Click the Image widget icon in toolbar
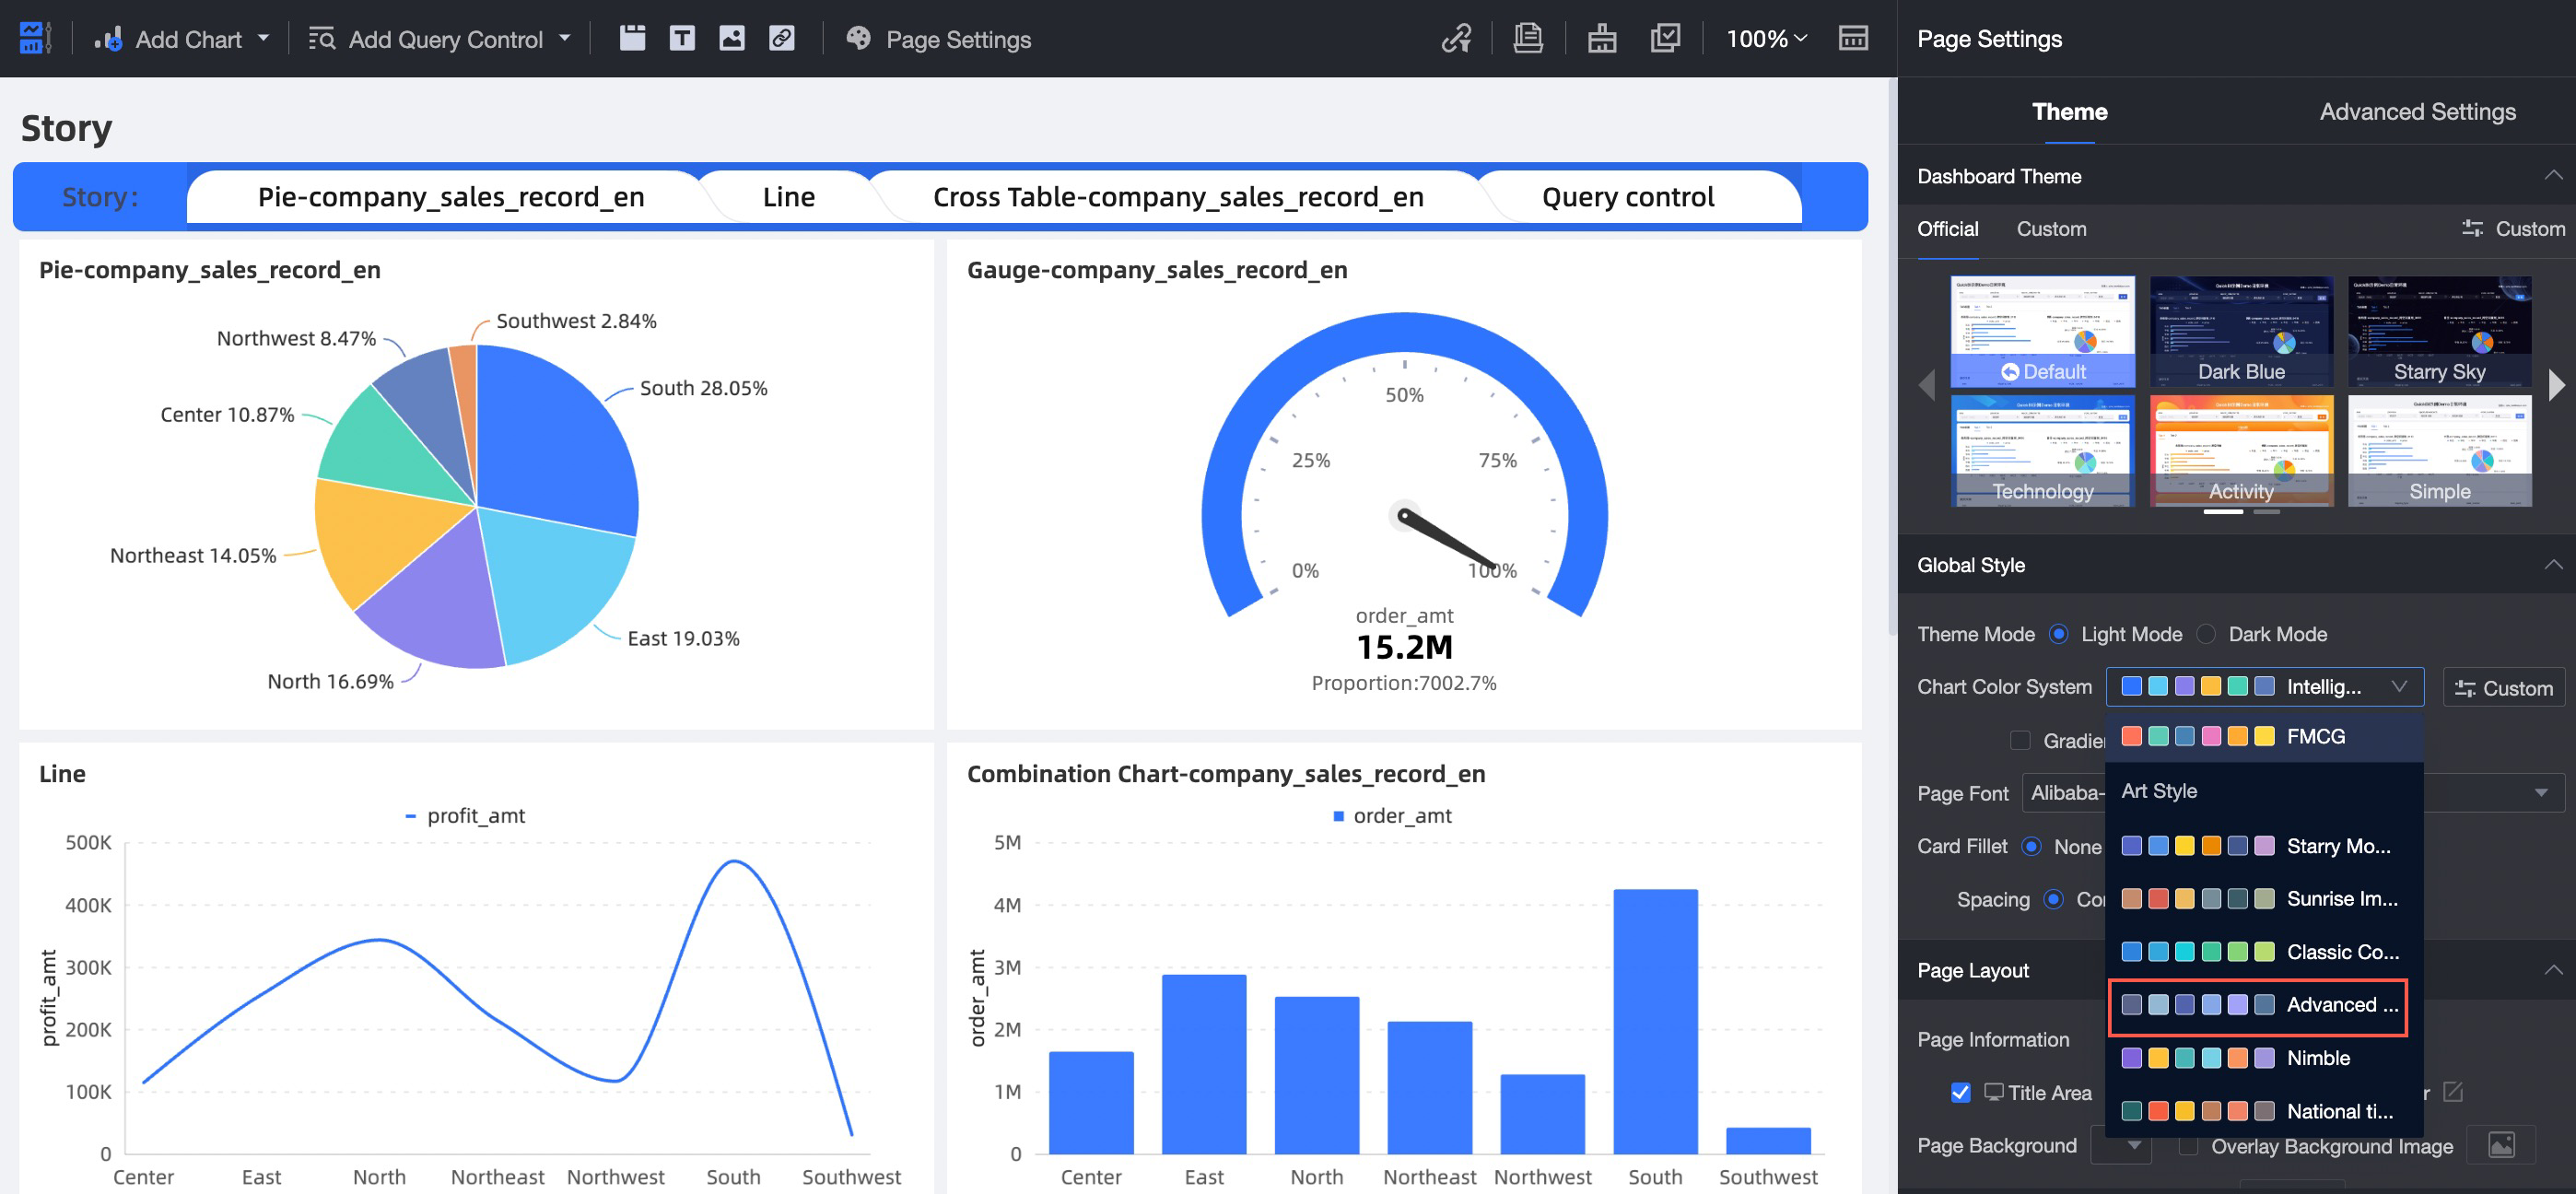The width and height of the screenshot is (2576, 1194). pyautogui.click(x=732, y=39)
